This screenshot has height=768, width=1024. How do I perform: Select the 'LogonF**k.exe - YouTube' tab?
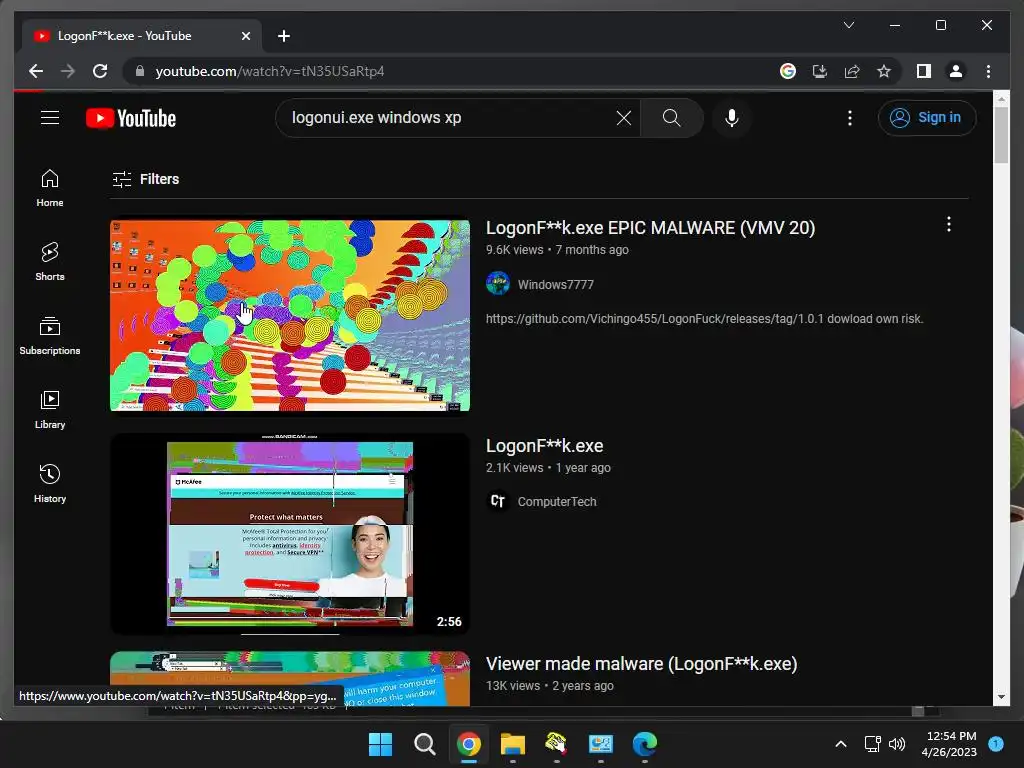click(x=140, y=36)
